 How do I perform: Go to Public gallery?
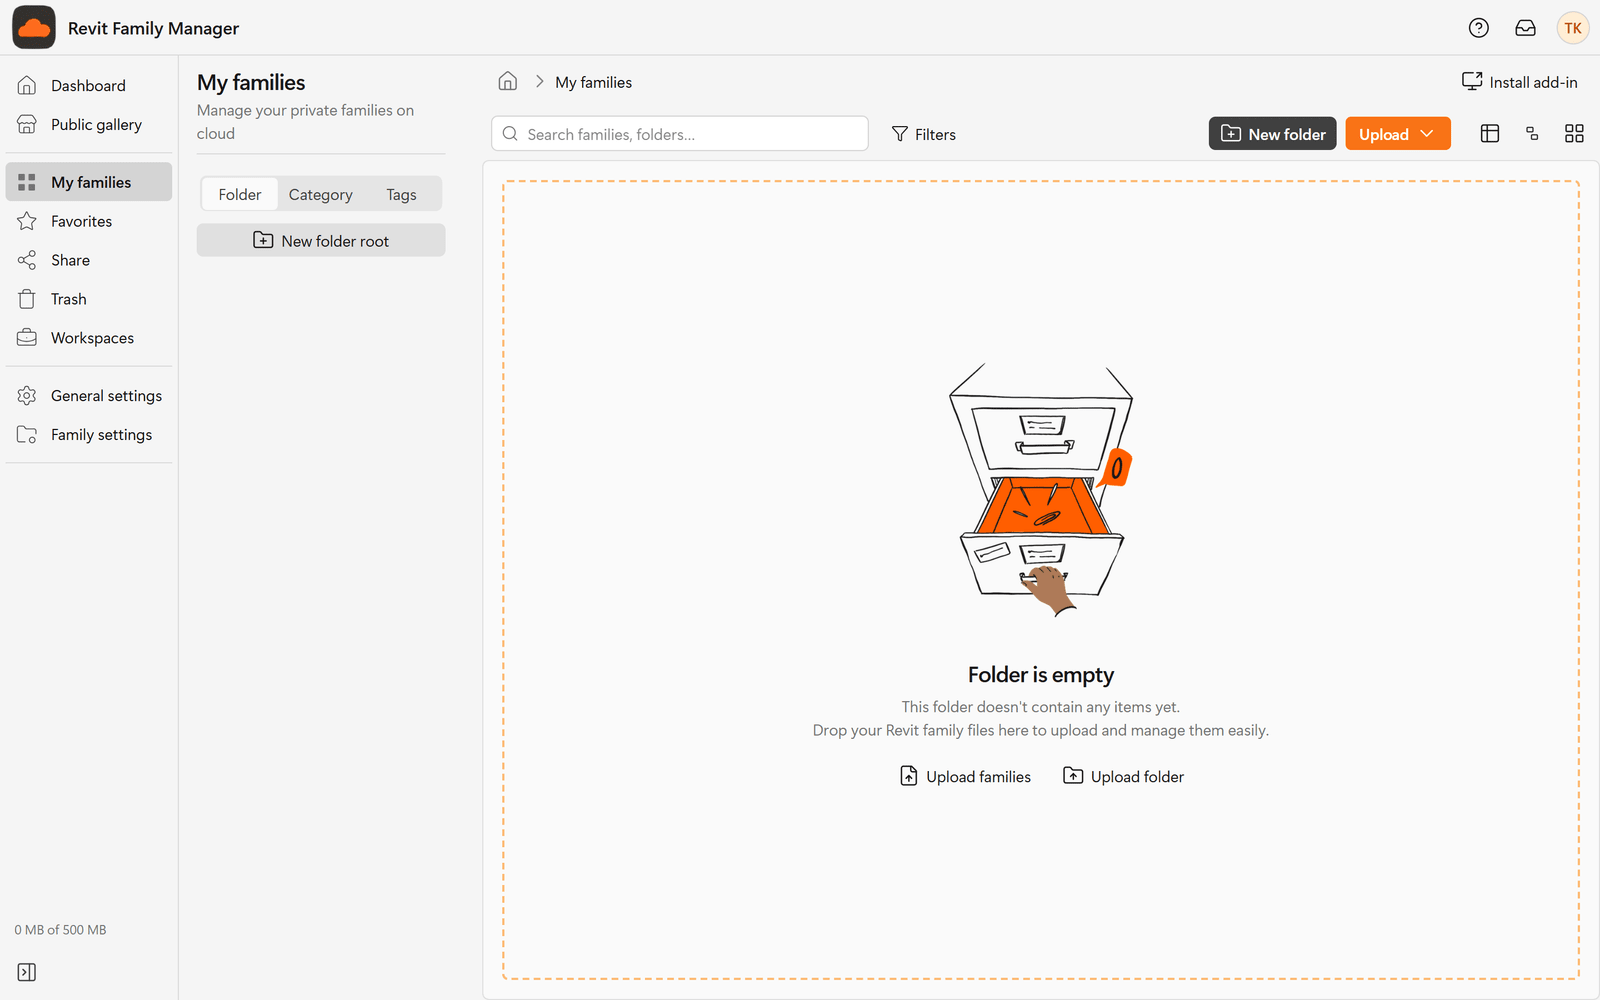[x=89, y=125]
